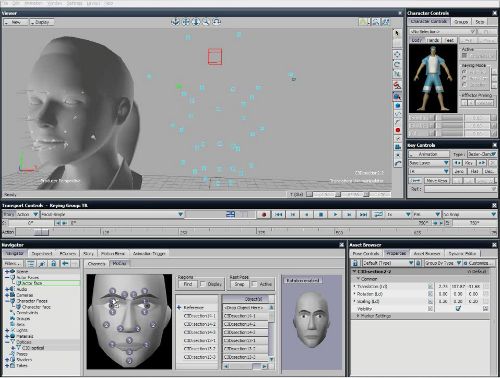
Task: Click the blue cube icon in Viewer toolbar
Action: 397,106
